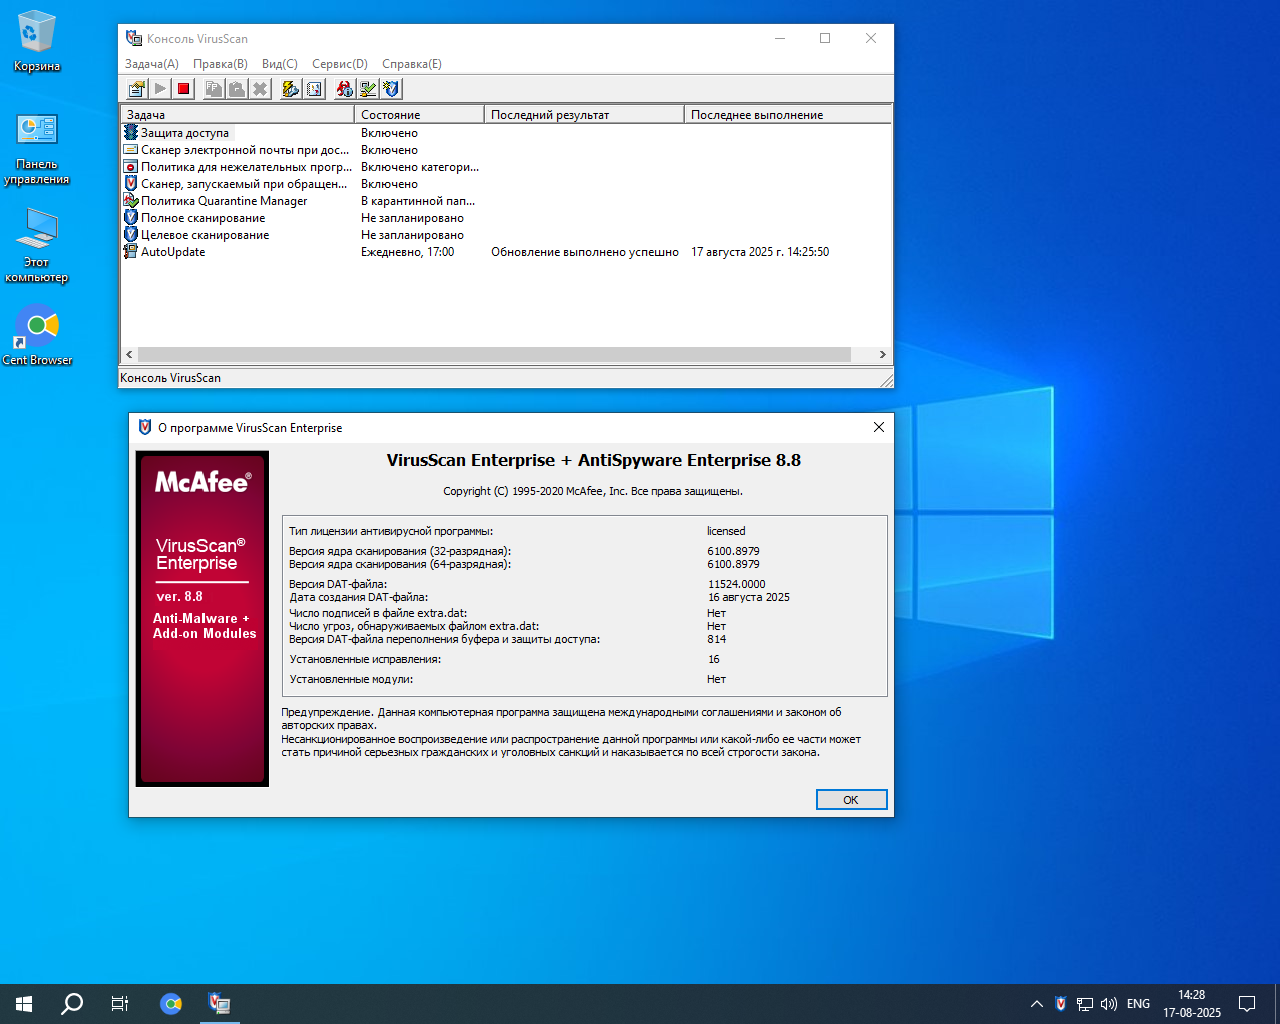Select Cent Browser desktop shortcut
The height and width of the screenshot is (1024, 1280).
point(37,335)
